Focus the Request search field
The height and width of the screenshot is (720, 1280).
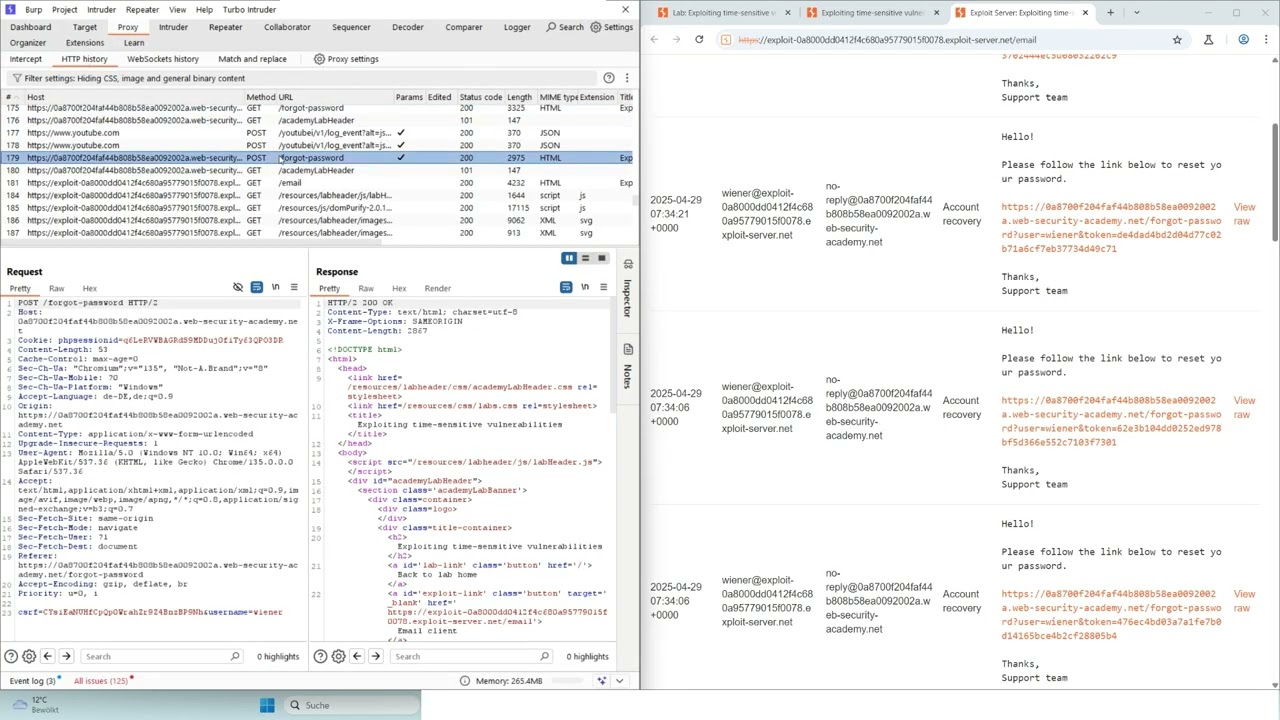click(161, 657)
